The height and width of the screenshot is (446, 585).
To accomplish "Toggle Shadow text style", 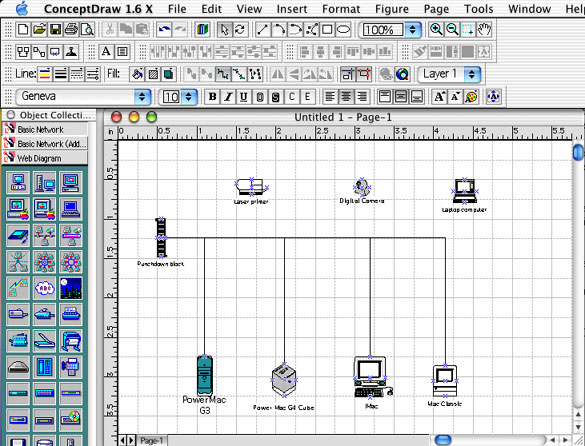I will 275,97.
